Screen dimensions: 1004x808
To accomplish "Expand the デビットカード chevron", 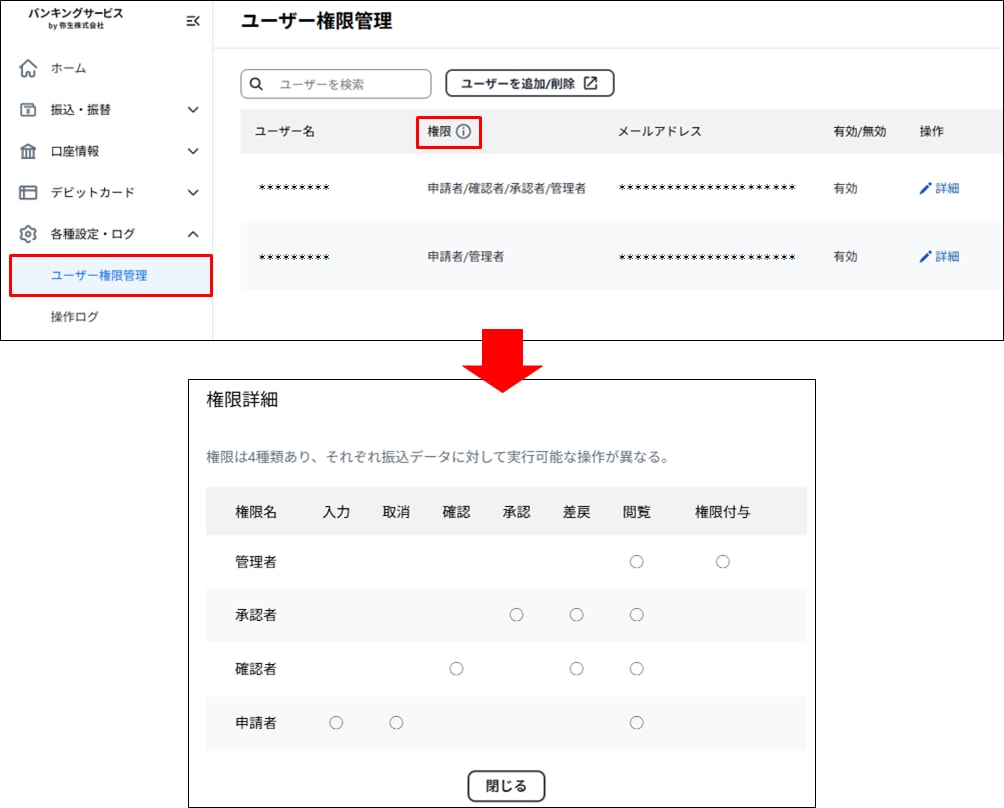I will 193,192.
